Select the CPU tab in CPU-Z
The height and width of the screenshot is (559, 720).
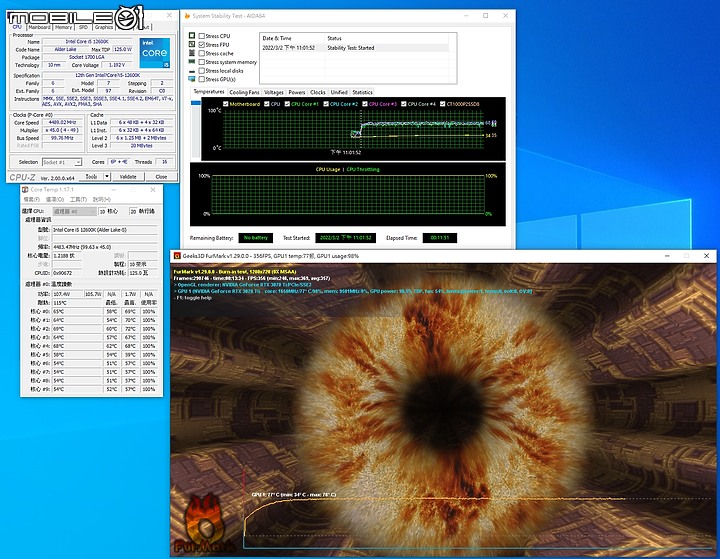click(17, 27)
